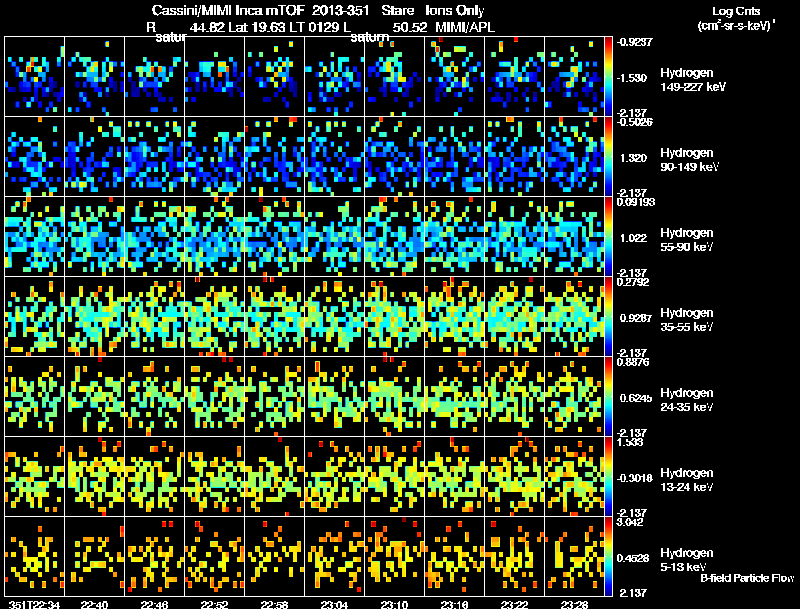Click the color scale bar for 35-55 keV row
This screenshot has width=800, height=609.
click(608, 317)
